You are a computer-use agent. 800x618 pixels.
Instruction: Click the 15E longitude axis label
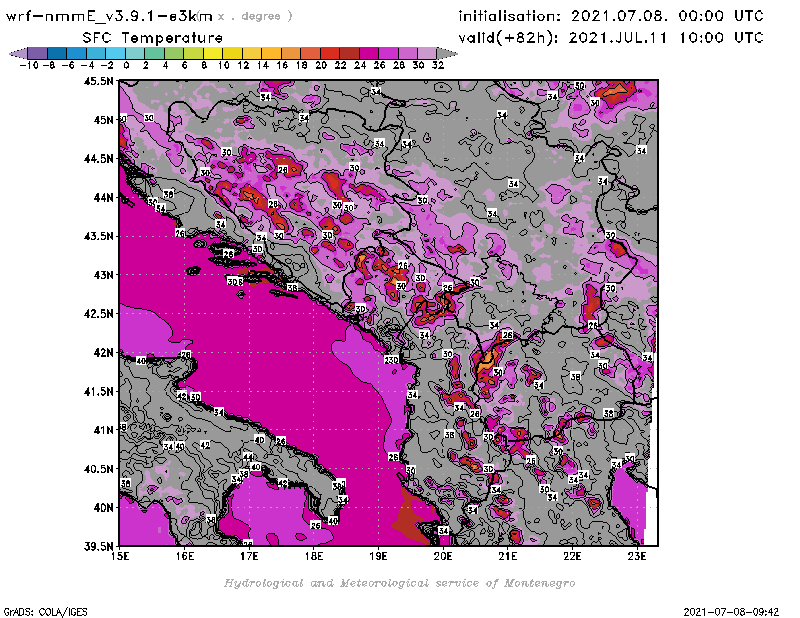120,556
